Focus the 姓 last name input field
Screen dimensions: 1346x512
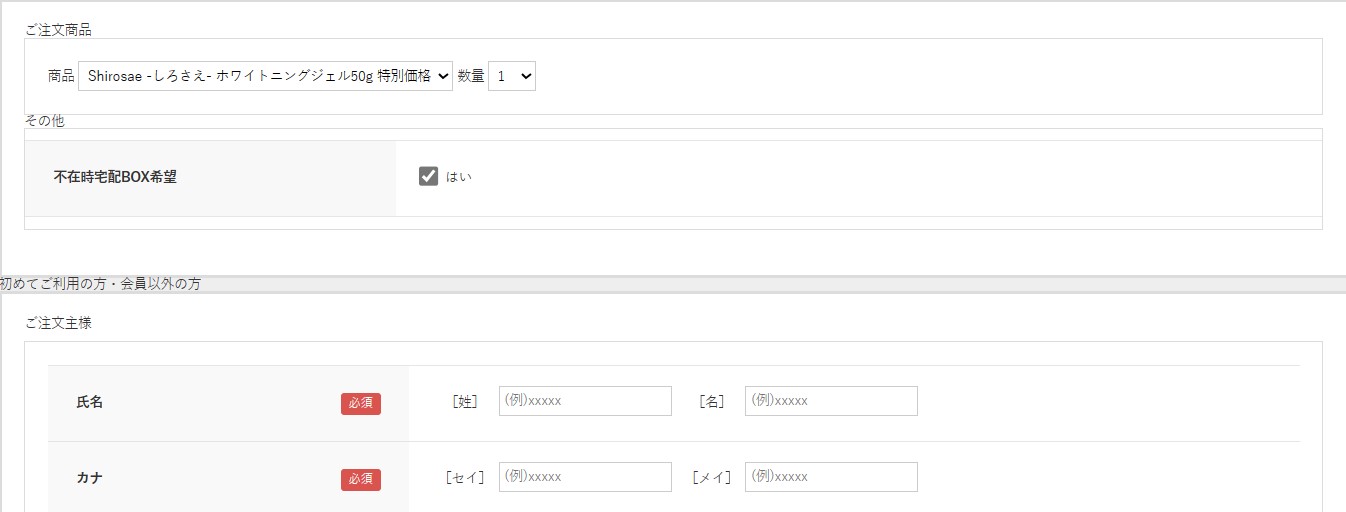(585, 401)
